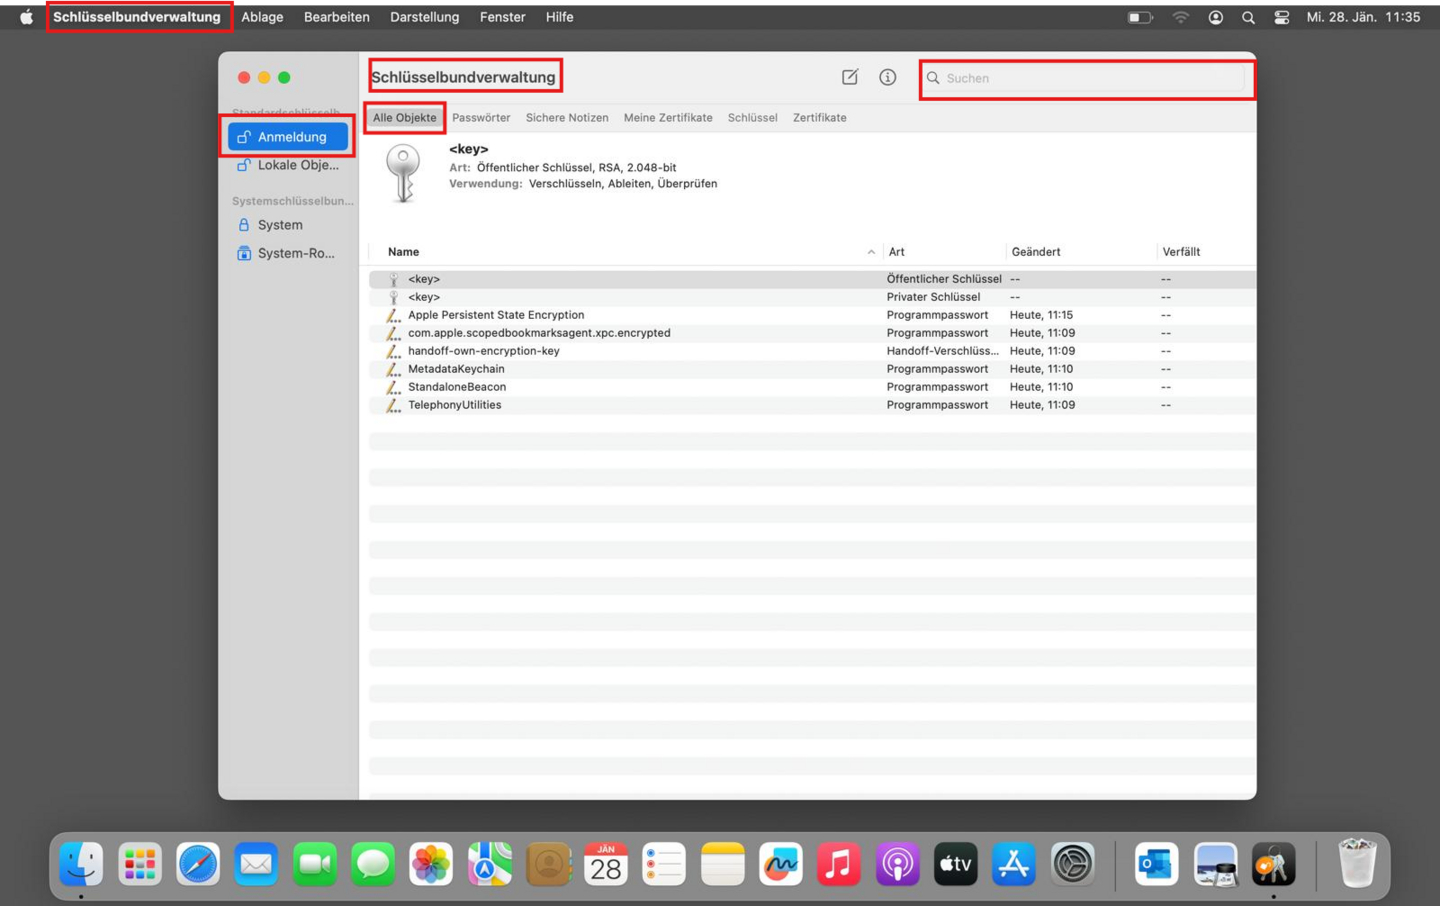1440x906 pixels.
Task: Open Control Center from the menu bar
Action: 1281,17
